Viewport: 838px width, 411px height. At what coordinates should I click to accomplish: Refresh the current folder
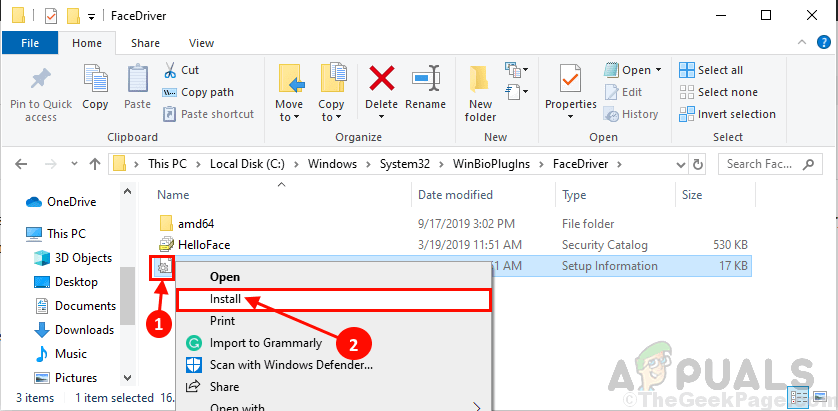(x=698, y=164)
